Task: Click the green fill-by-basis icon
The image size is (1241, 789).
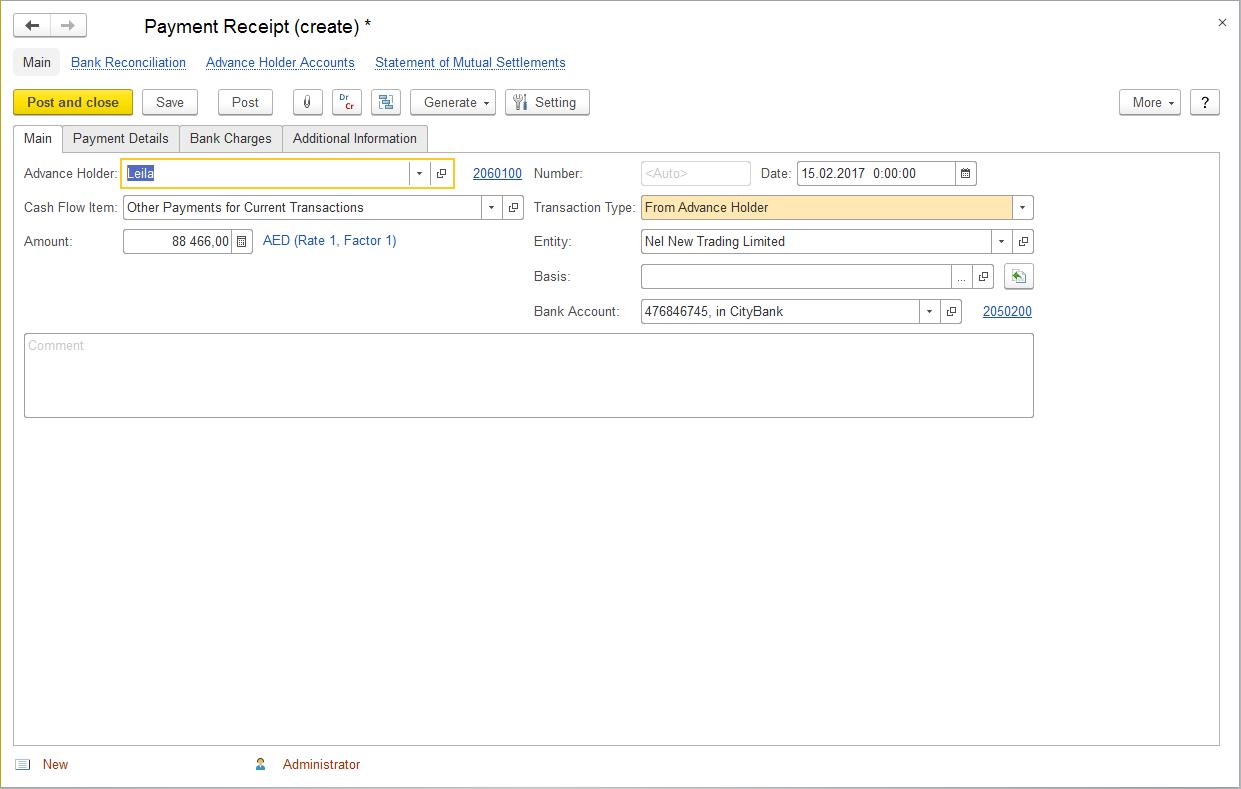Action: pos(1018,277)
